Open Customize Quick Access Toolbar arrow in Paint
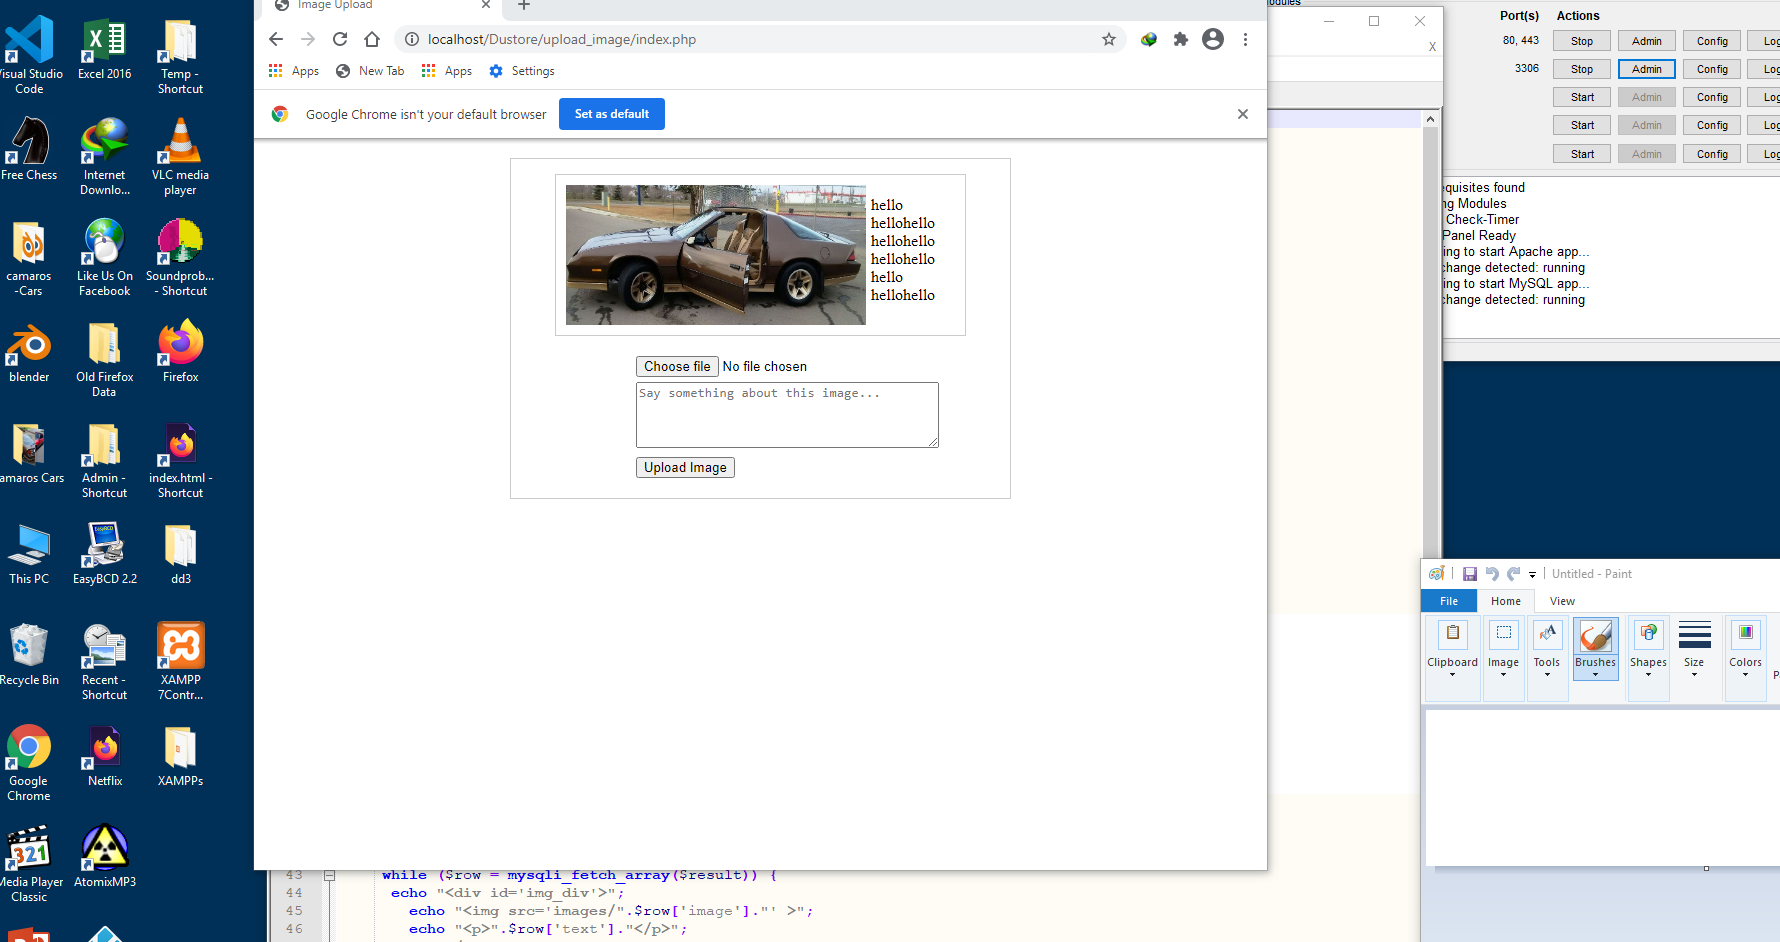Screen dimensions: 1780x942 pos(1532,575)
